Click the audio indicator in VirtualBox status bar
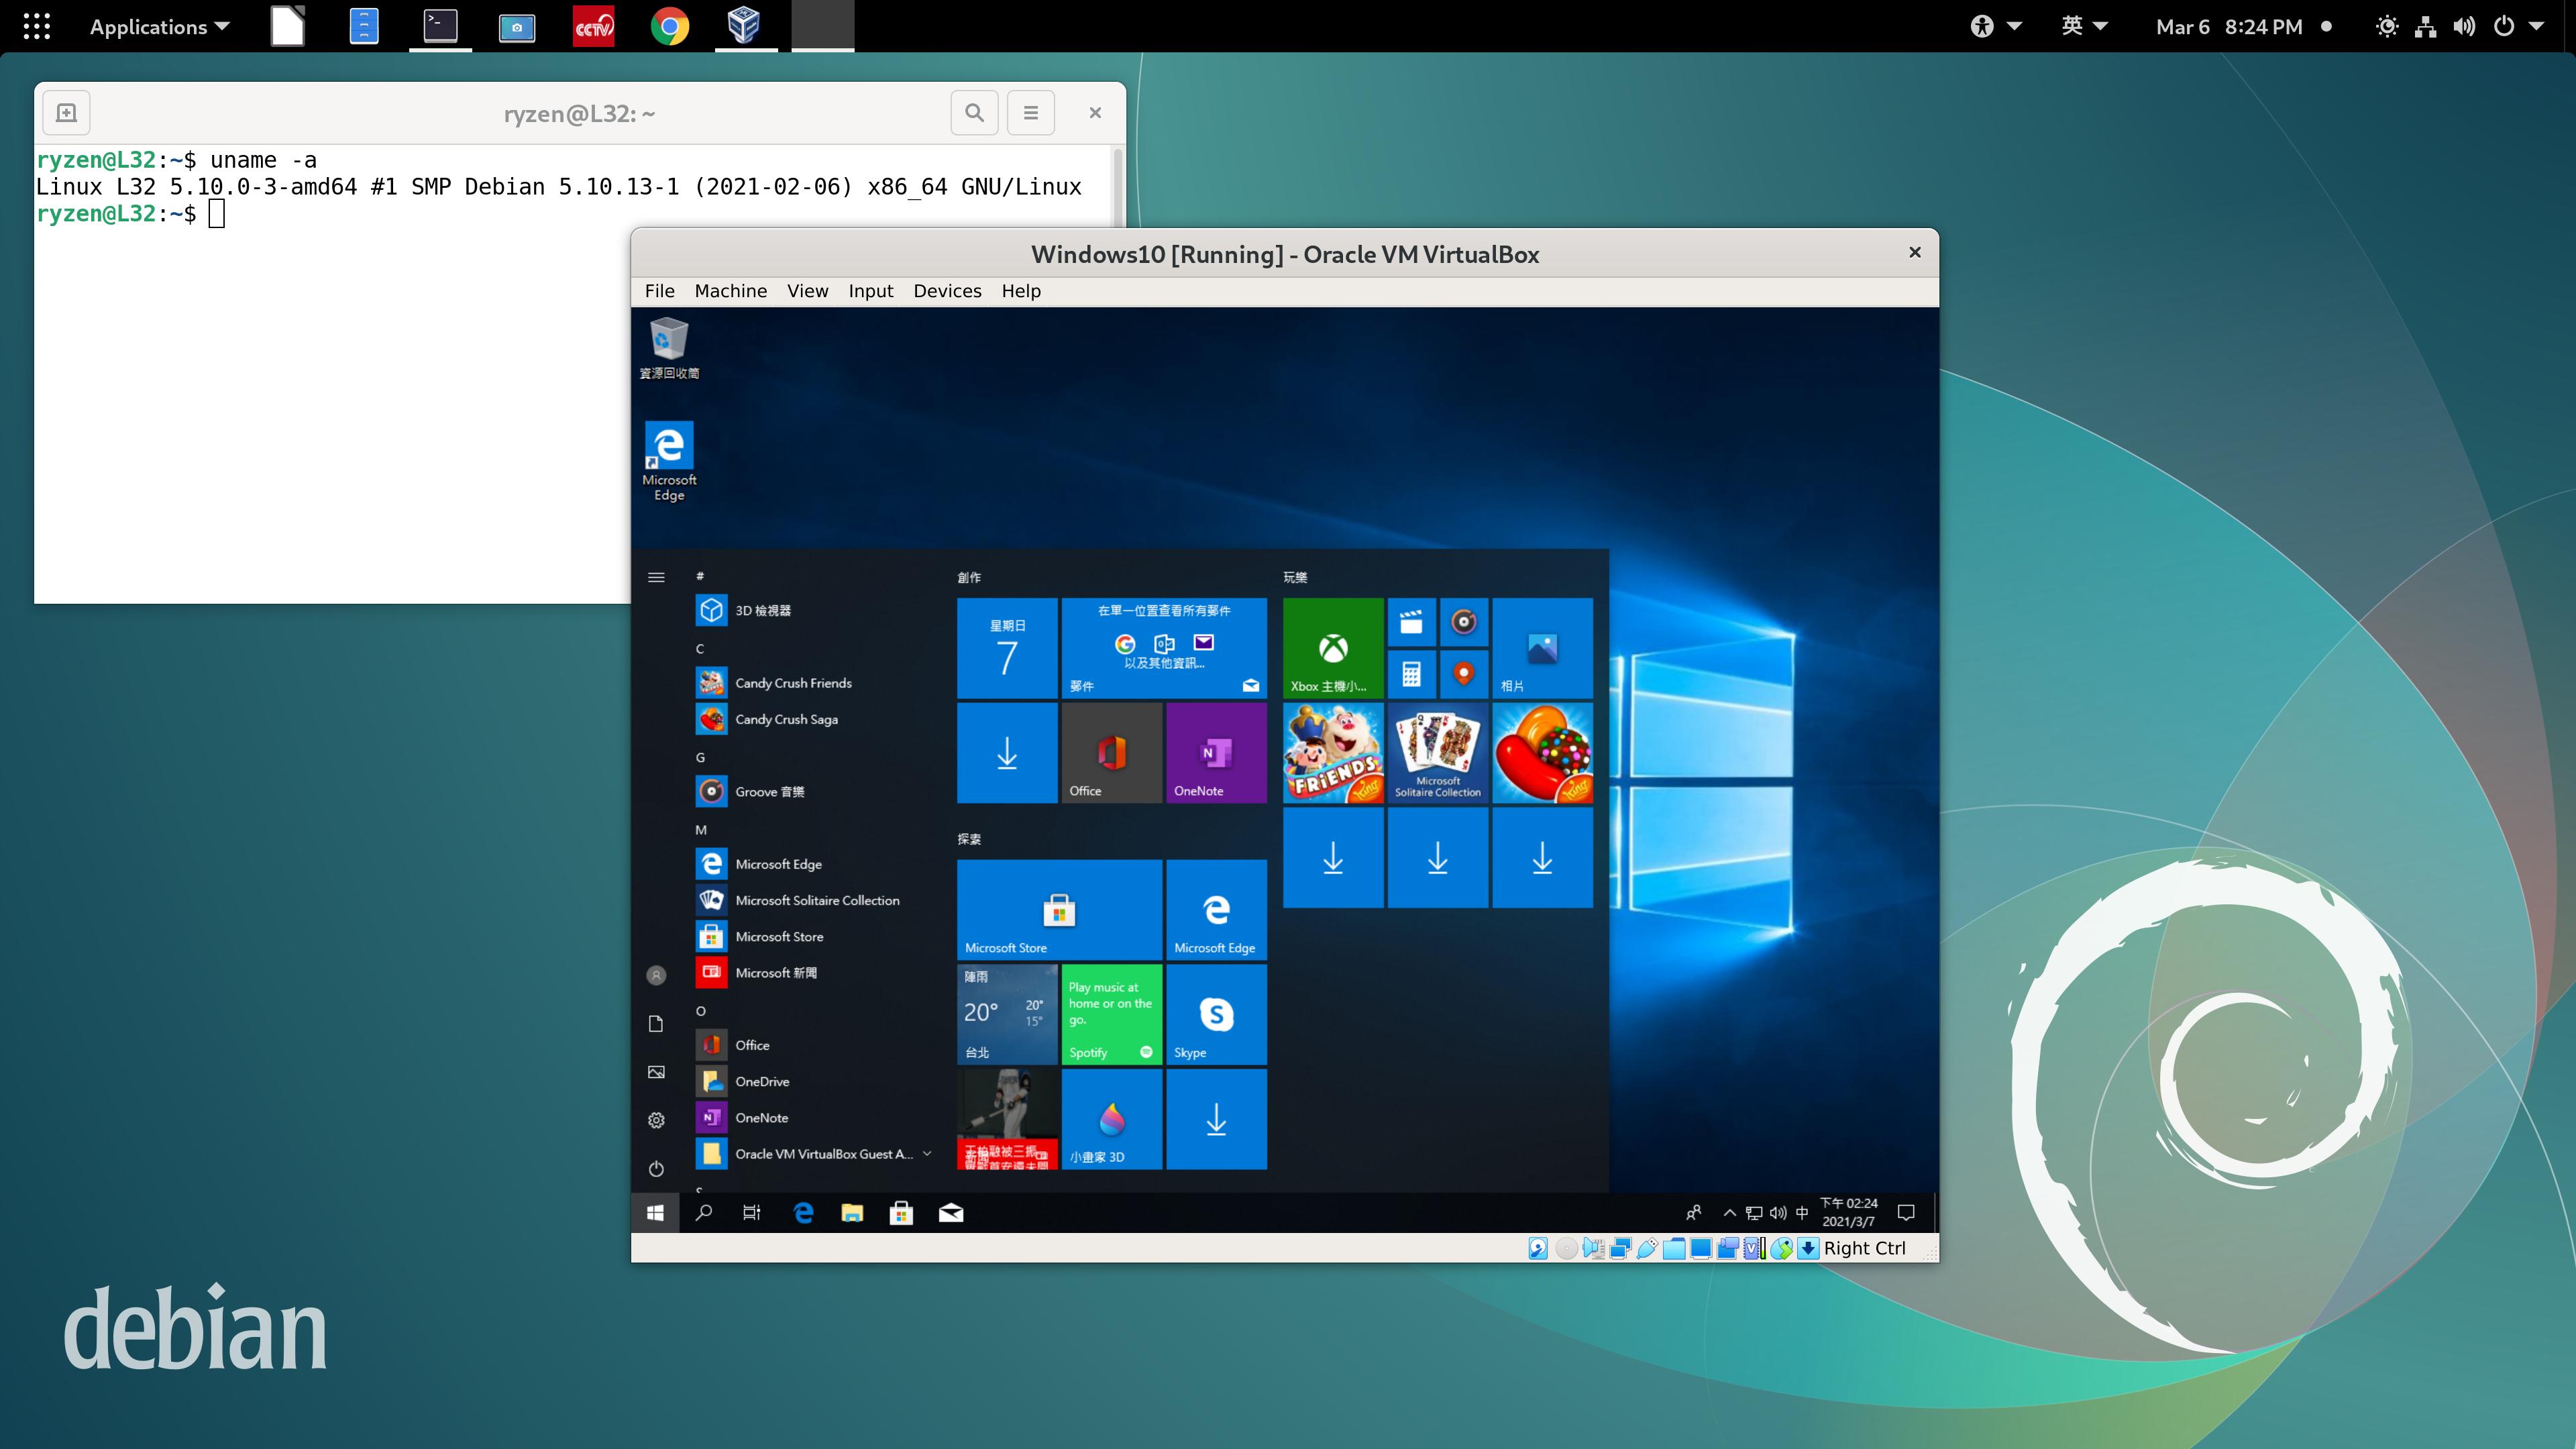This screenshot has width=2576, height=1449. (1593, 1248)
